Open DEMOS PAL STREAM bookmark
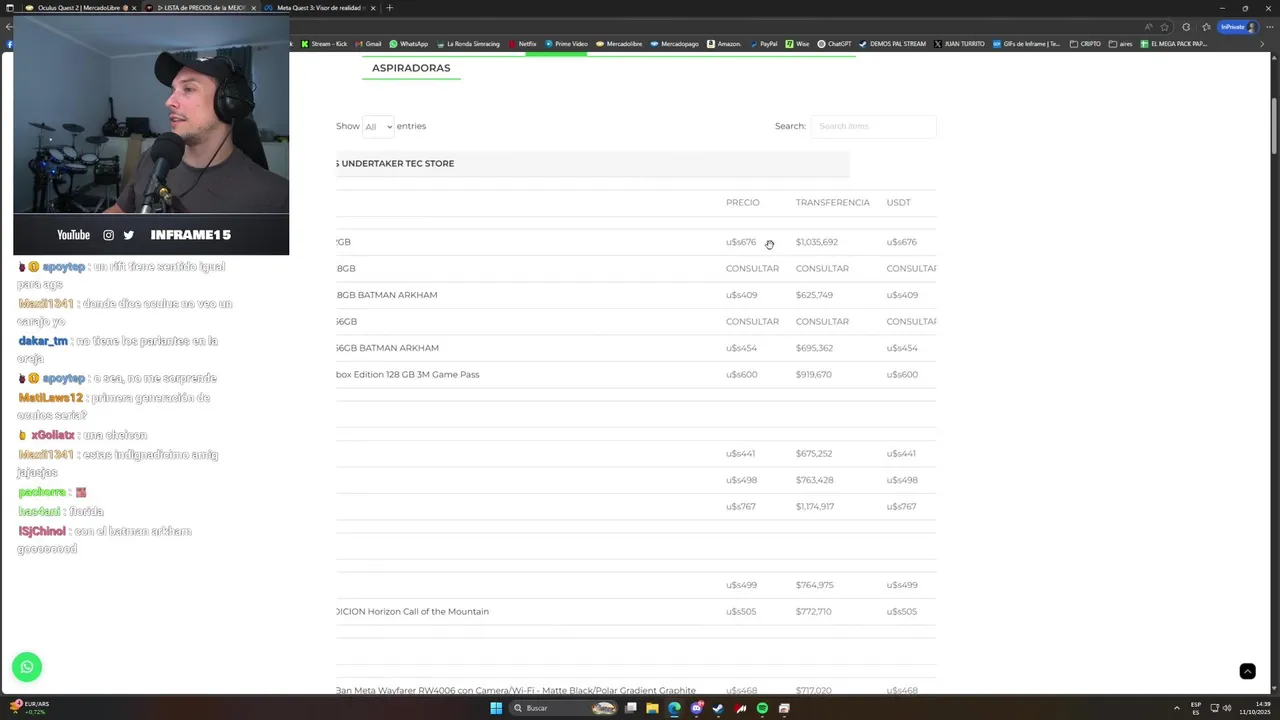Viewport: 1280px width, 720px height. click(x=893, y=44)
